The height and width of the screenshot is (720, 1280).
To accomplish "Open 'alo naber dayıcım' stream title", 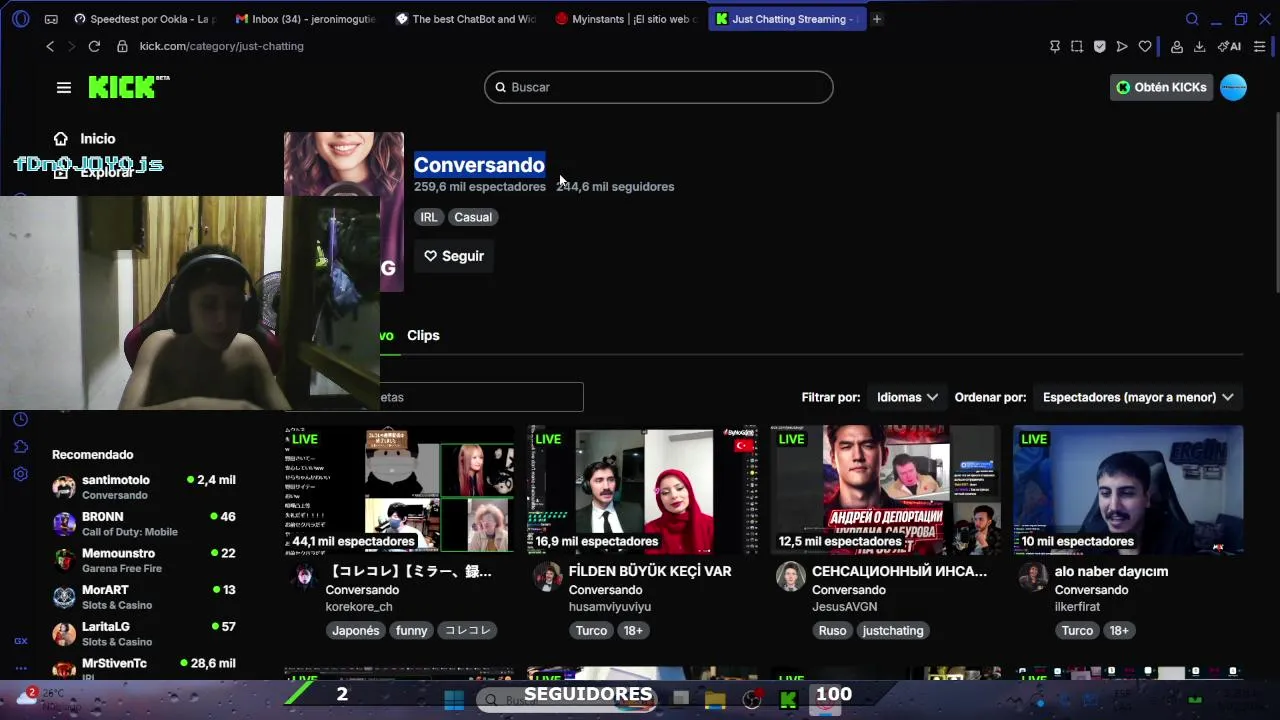I will (1111, 572).
